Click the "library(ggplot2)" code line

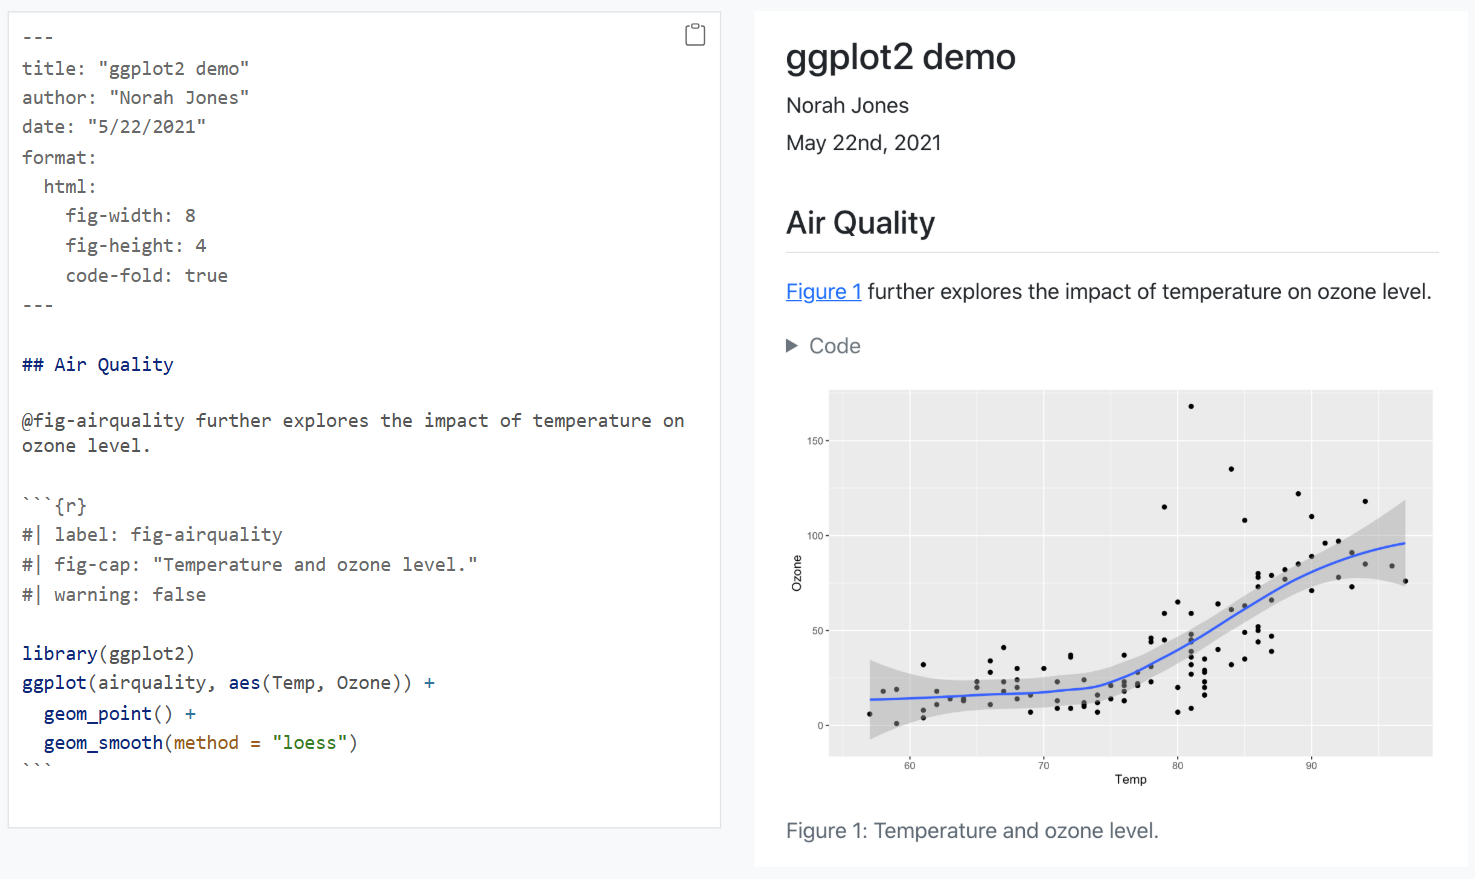pos(108,654)
